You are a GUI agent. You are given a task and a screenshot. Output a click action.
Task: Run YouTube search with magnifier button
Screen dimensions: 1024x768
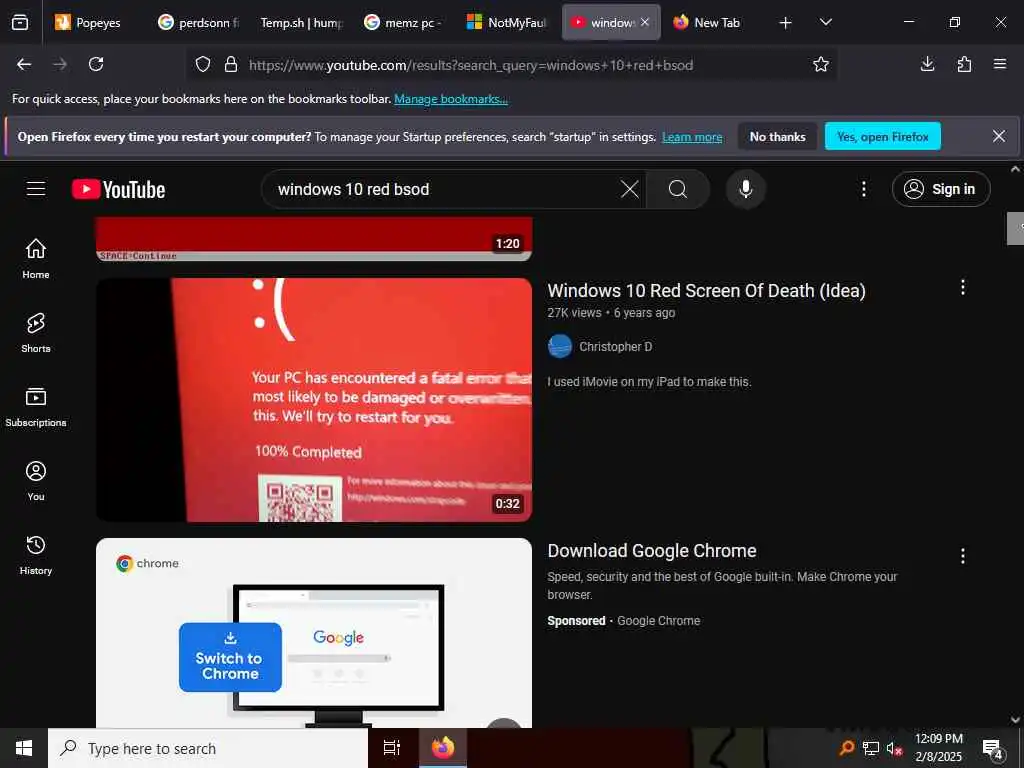click(678, 189)
